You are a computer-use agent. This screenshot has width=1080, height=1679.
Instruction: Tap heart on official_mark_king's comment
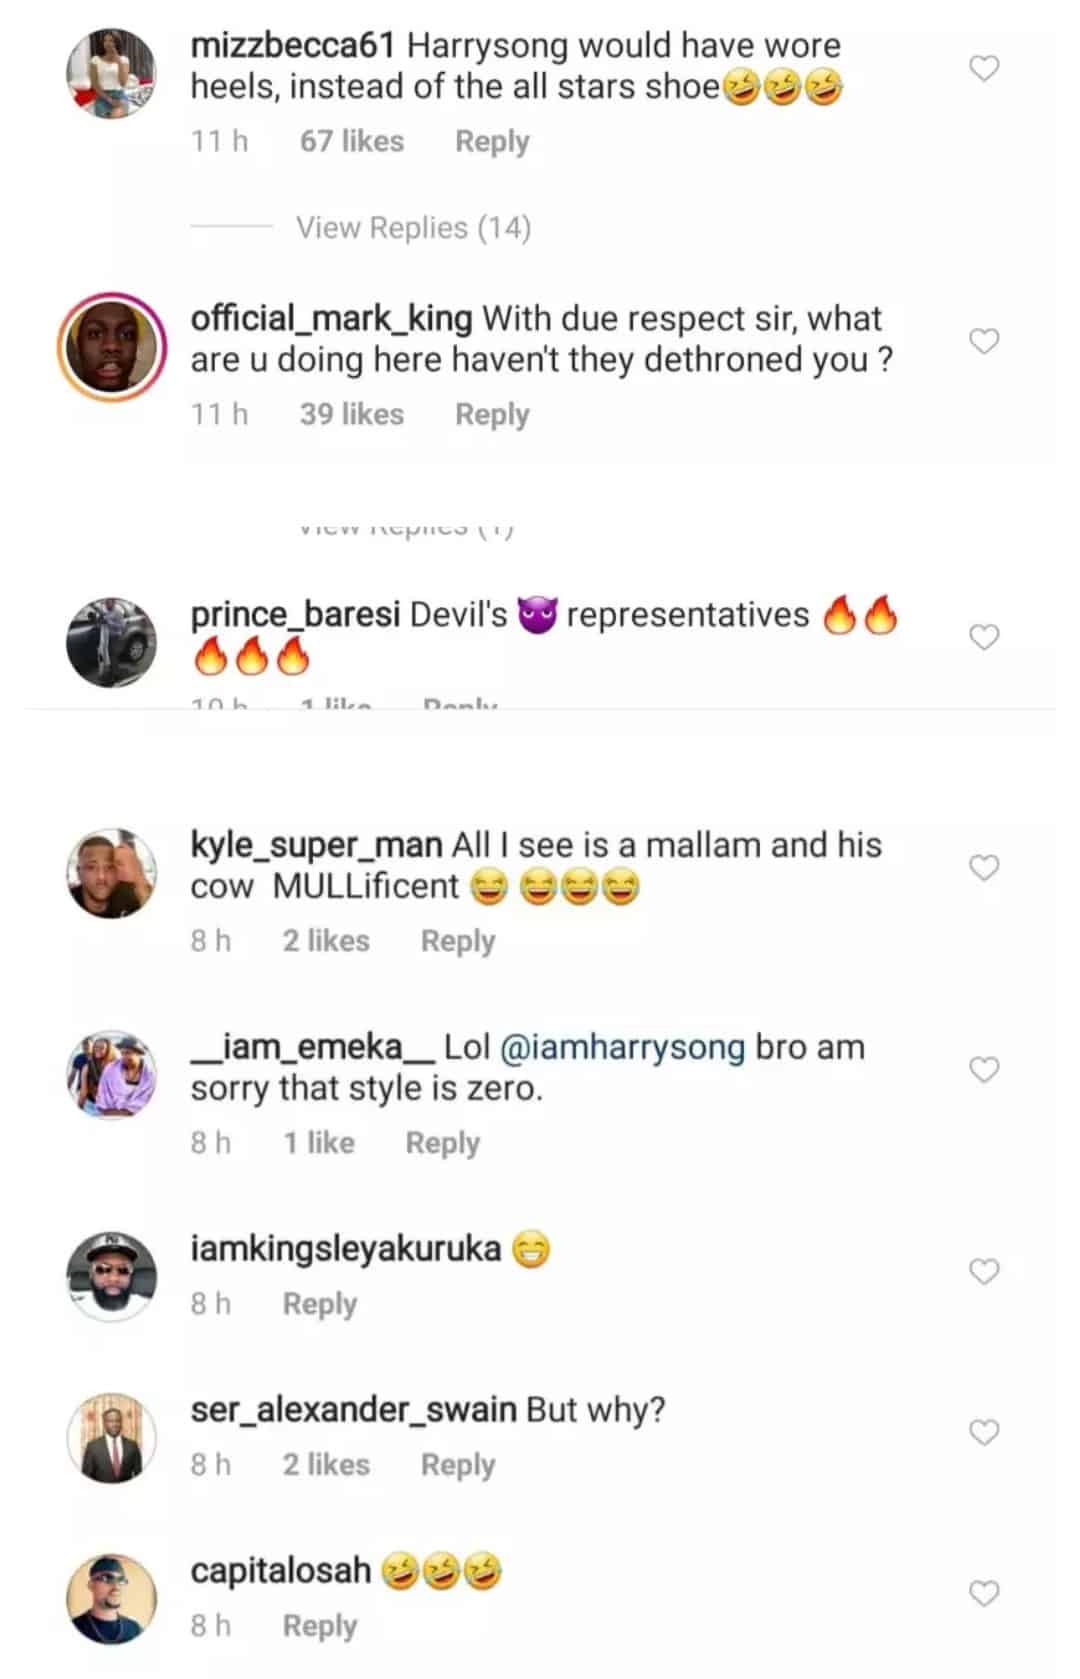985,341
